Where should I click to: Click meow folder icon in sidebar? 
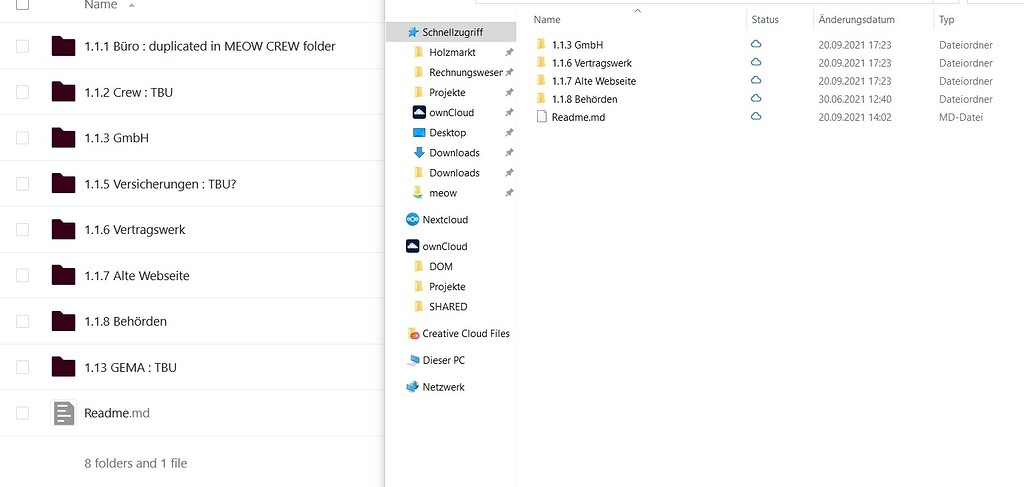pos(418,193)
